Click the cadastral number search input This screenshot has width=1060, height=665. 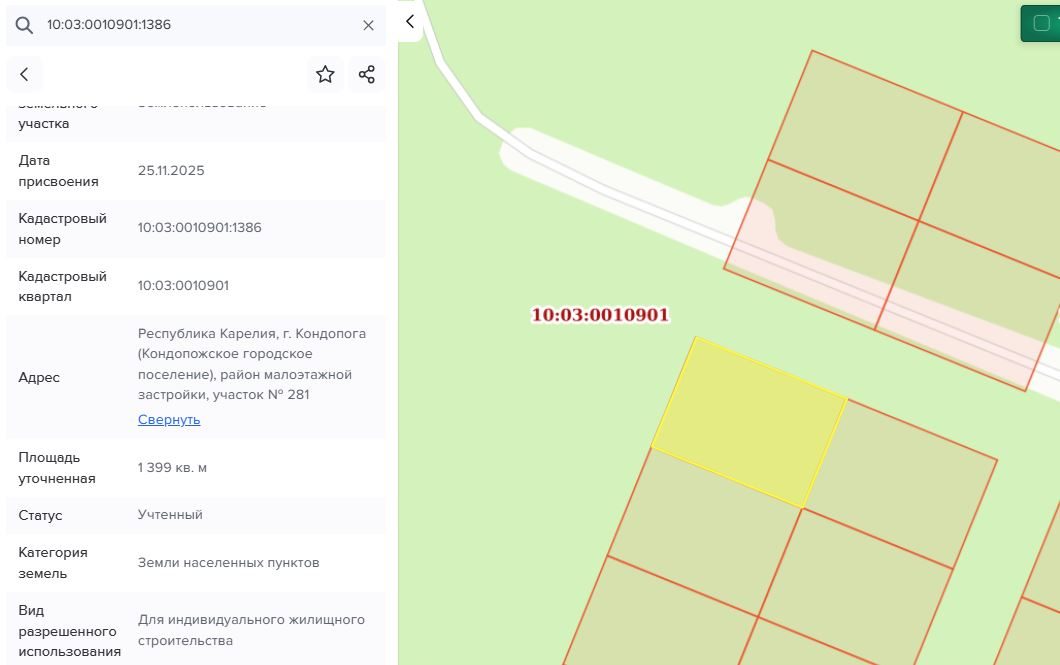pyautogui.click(x=196, y=25)
